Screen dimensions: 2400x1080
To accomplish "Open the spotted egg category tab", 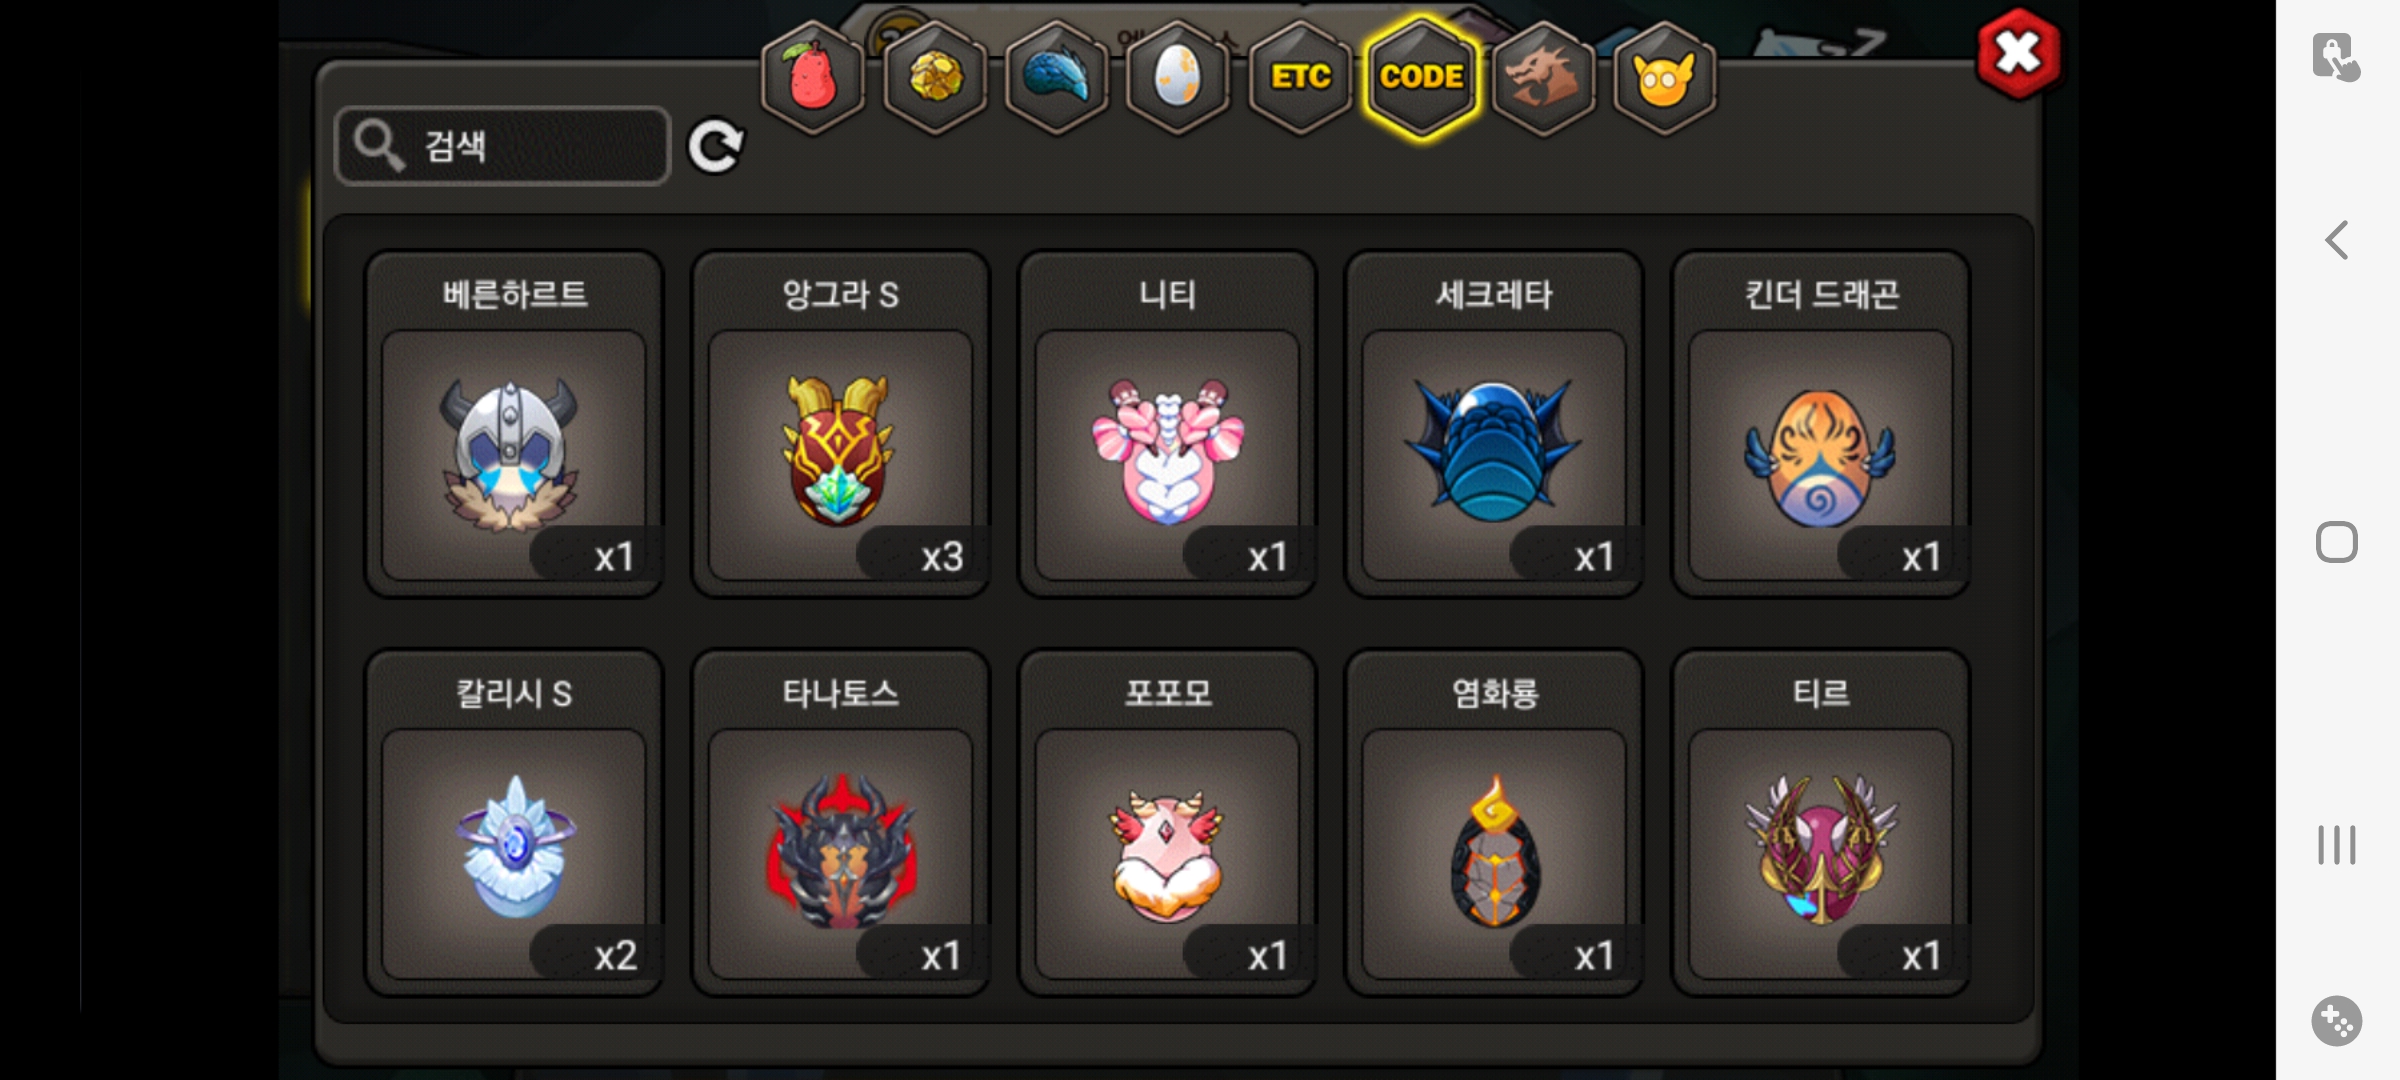I will click(x=1178, y=77).
